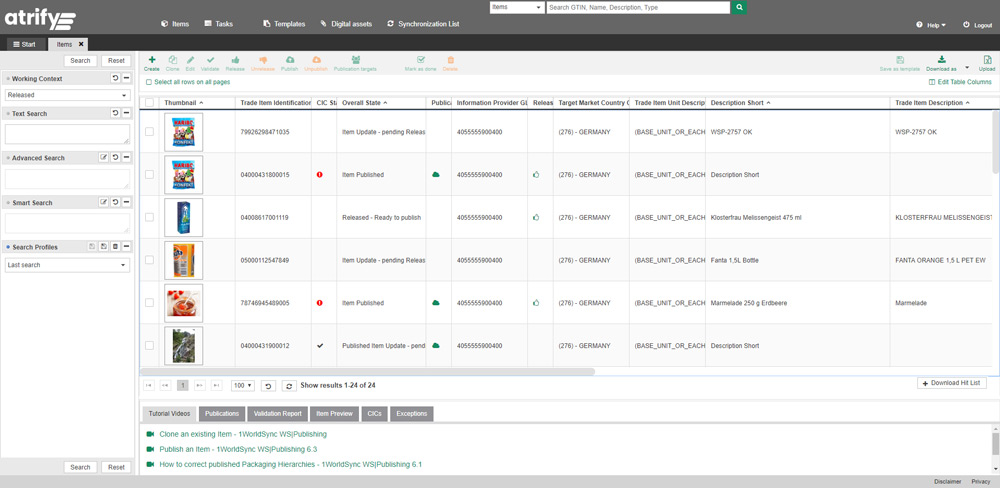The width and height of the screenshot is (1000, 488).
Task: Enable Select all rows on all pages
Action: [x=150, y=82]
